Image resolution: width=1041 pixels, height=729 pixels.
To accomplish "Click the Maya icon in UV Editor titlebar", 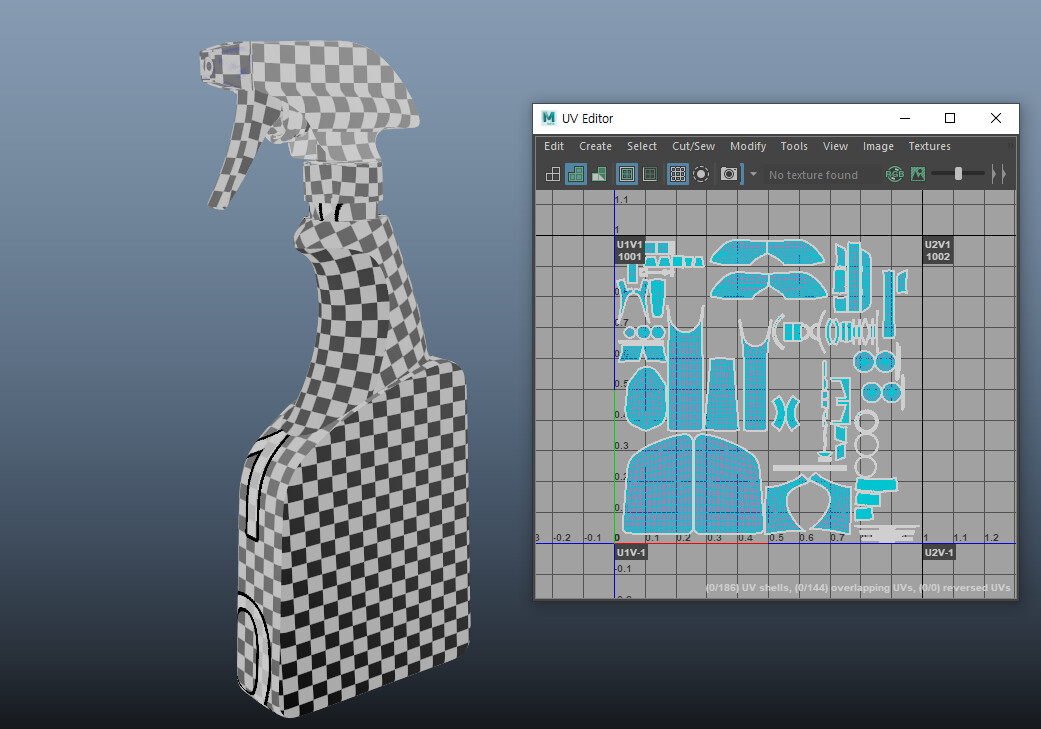I will [x=548, y=118].
